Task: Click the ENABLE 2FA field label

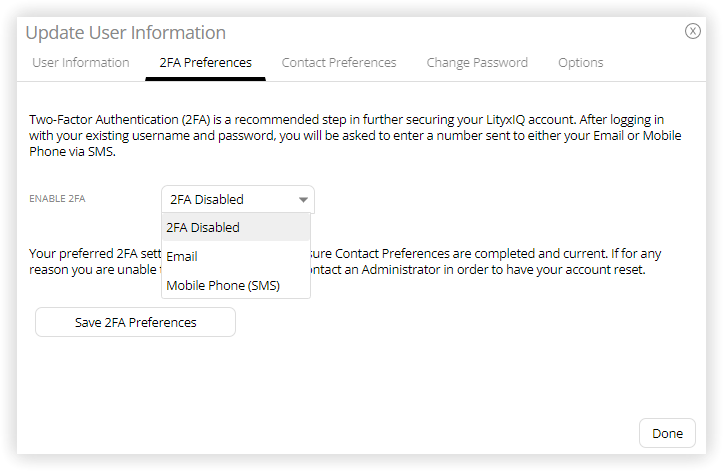Action: [57, 199]
